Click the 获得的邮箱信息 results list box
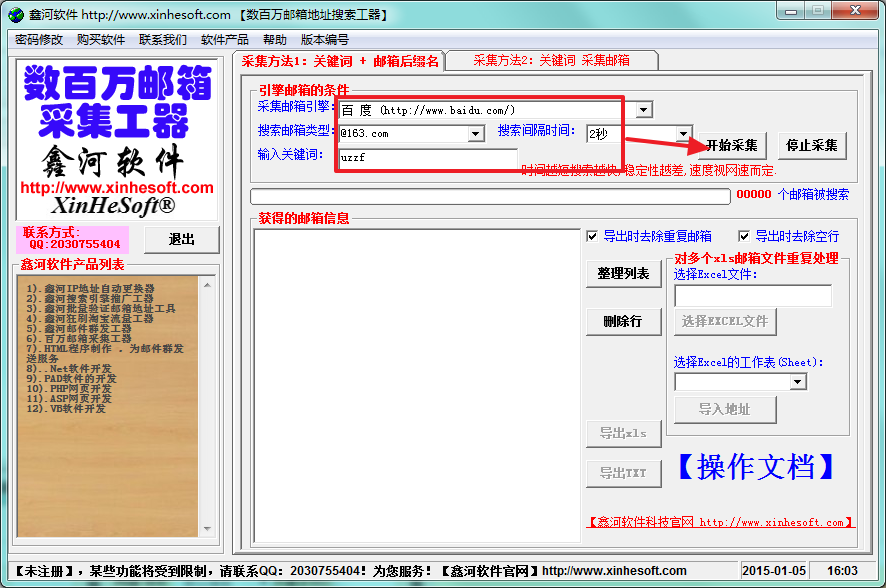The height and width of the screenshot is (588, 886). (417, 386)
